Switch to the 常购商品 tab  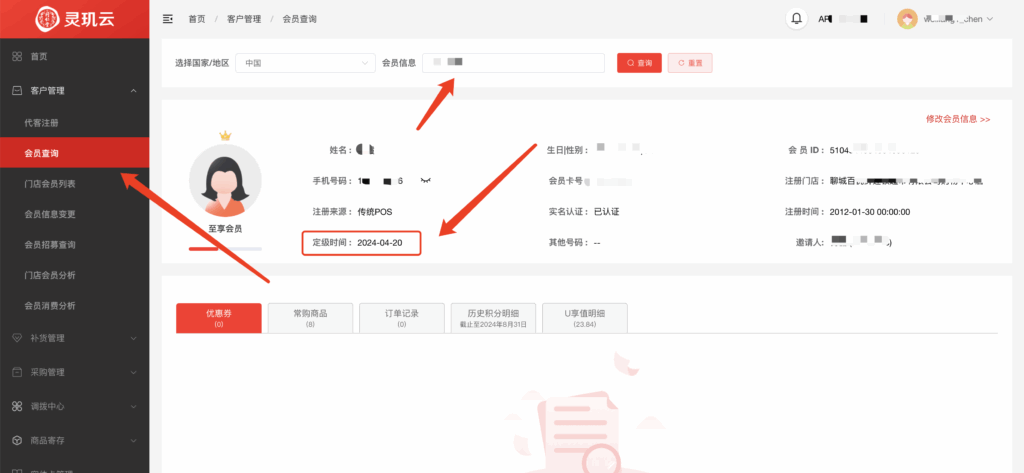[x=310, y=318]
